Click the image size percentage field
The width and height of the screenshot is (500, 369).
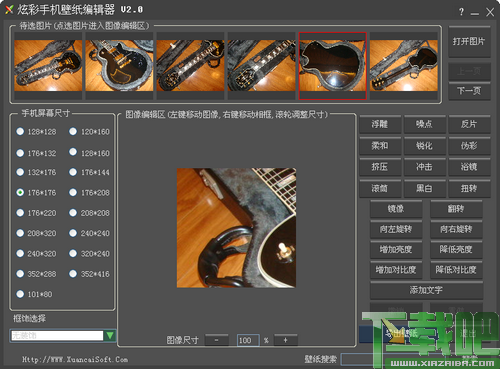(248, 340)
